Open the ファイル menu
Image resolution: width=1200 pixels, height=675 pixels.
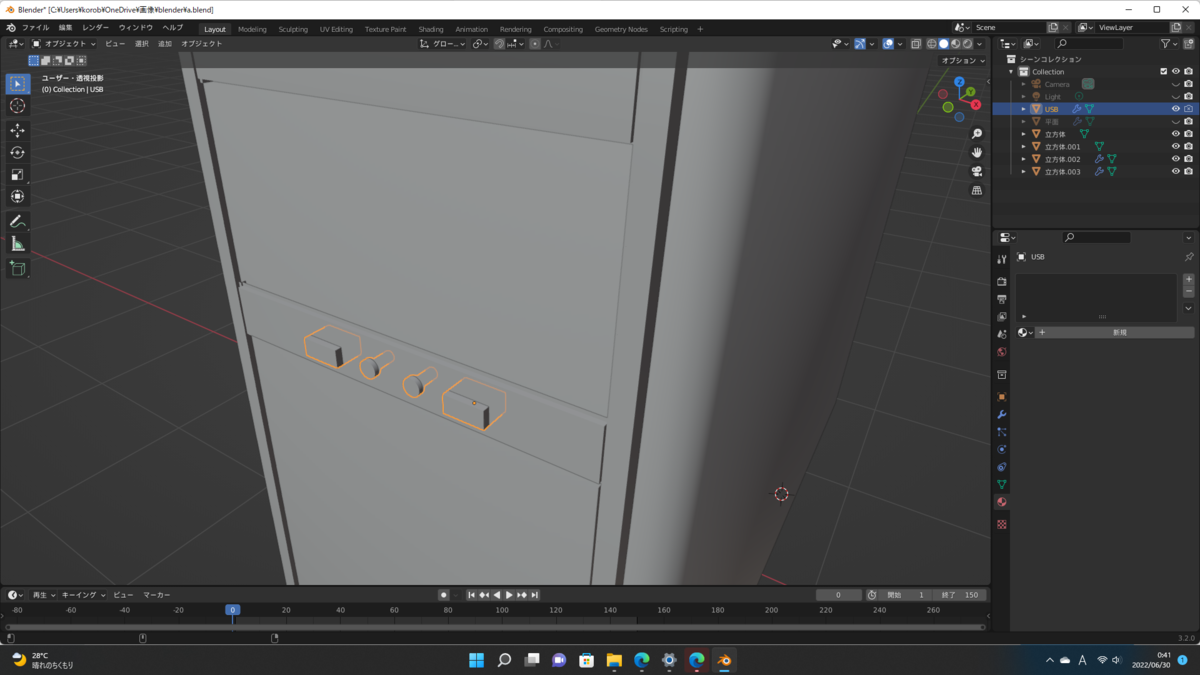tap(35, 28)
